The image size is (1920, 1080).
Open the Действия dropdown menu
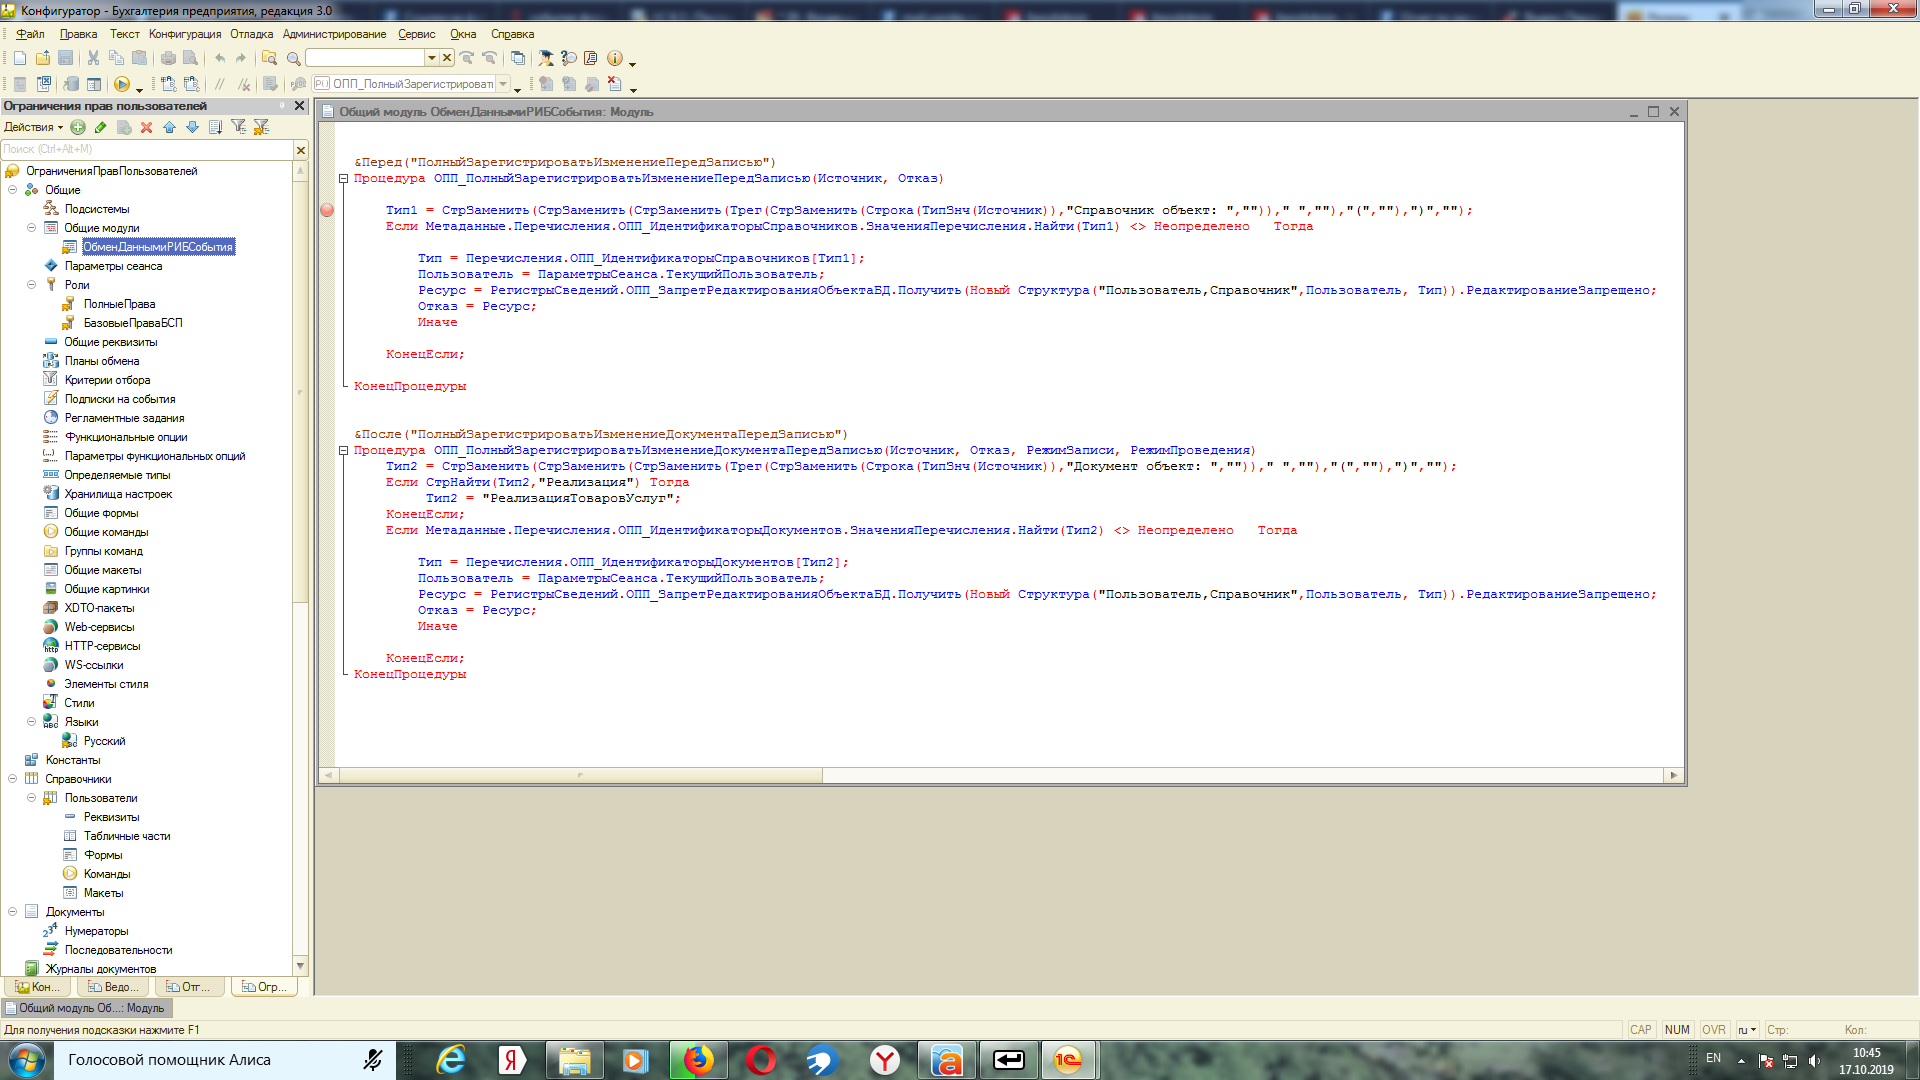33,127
